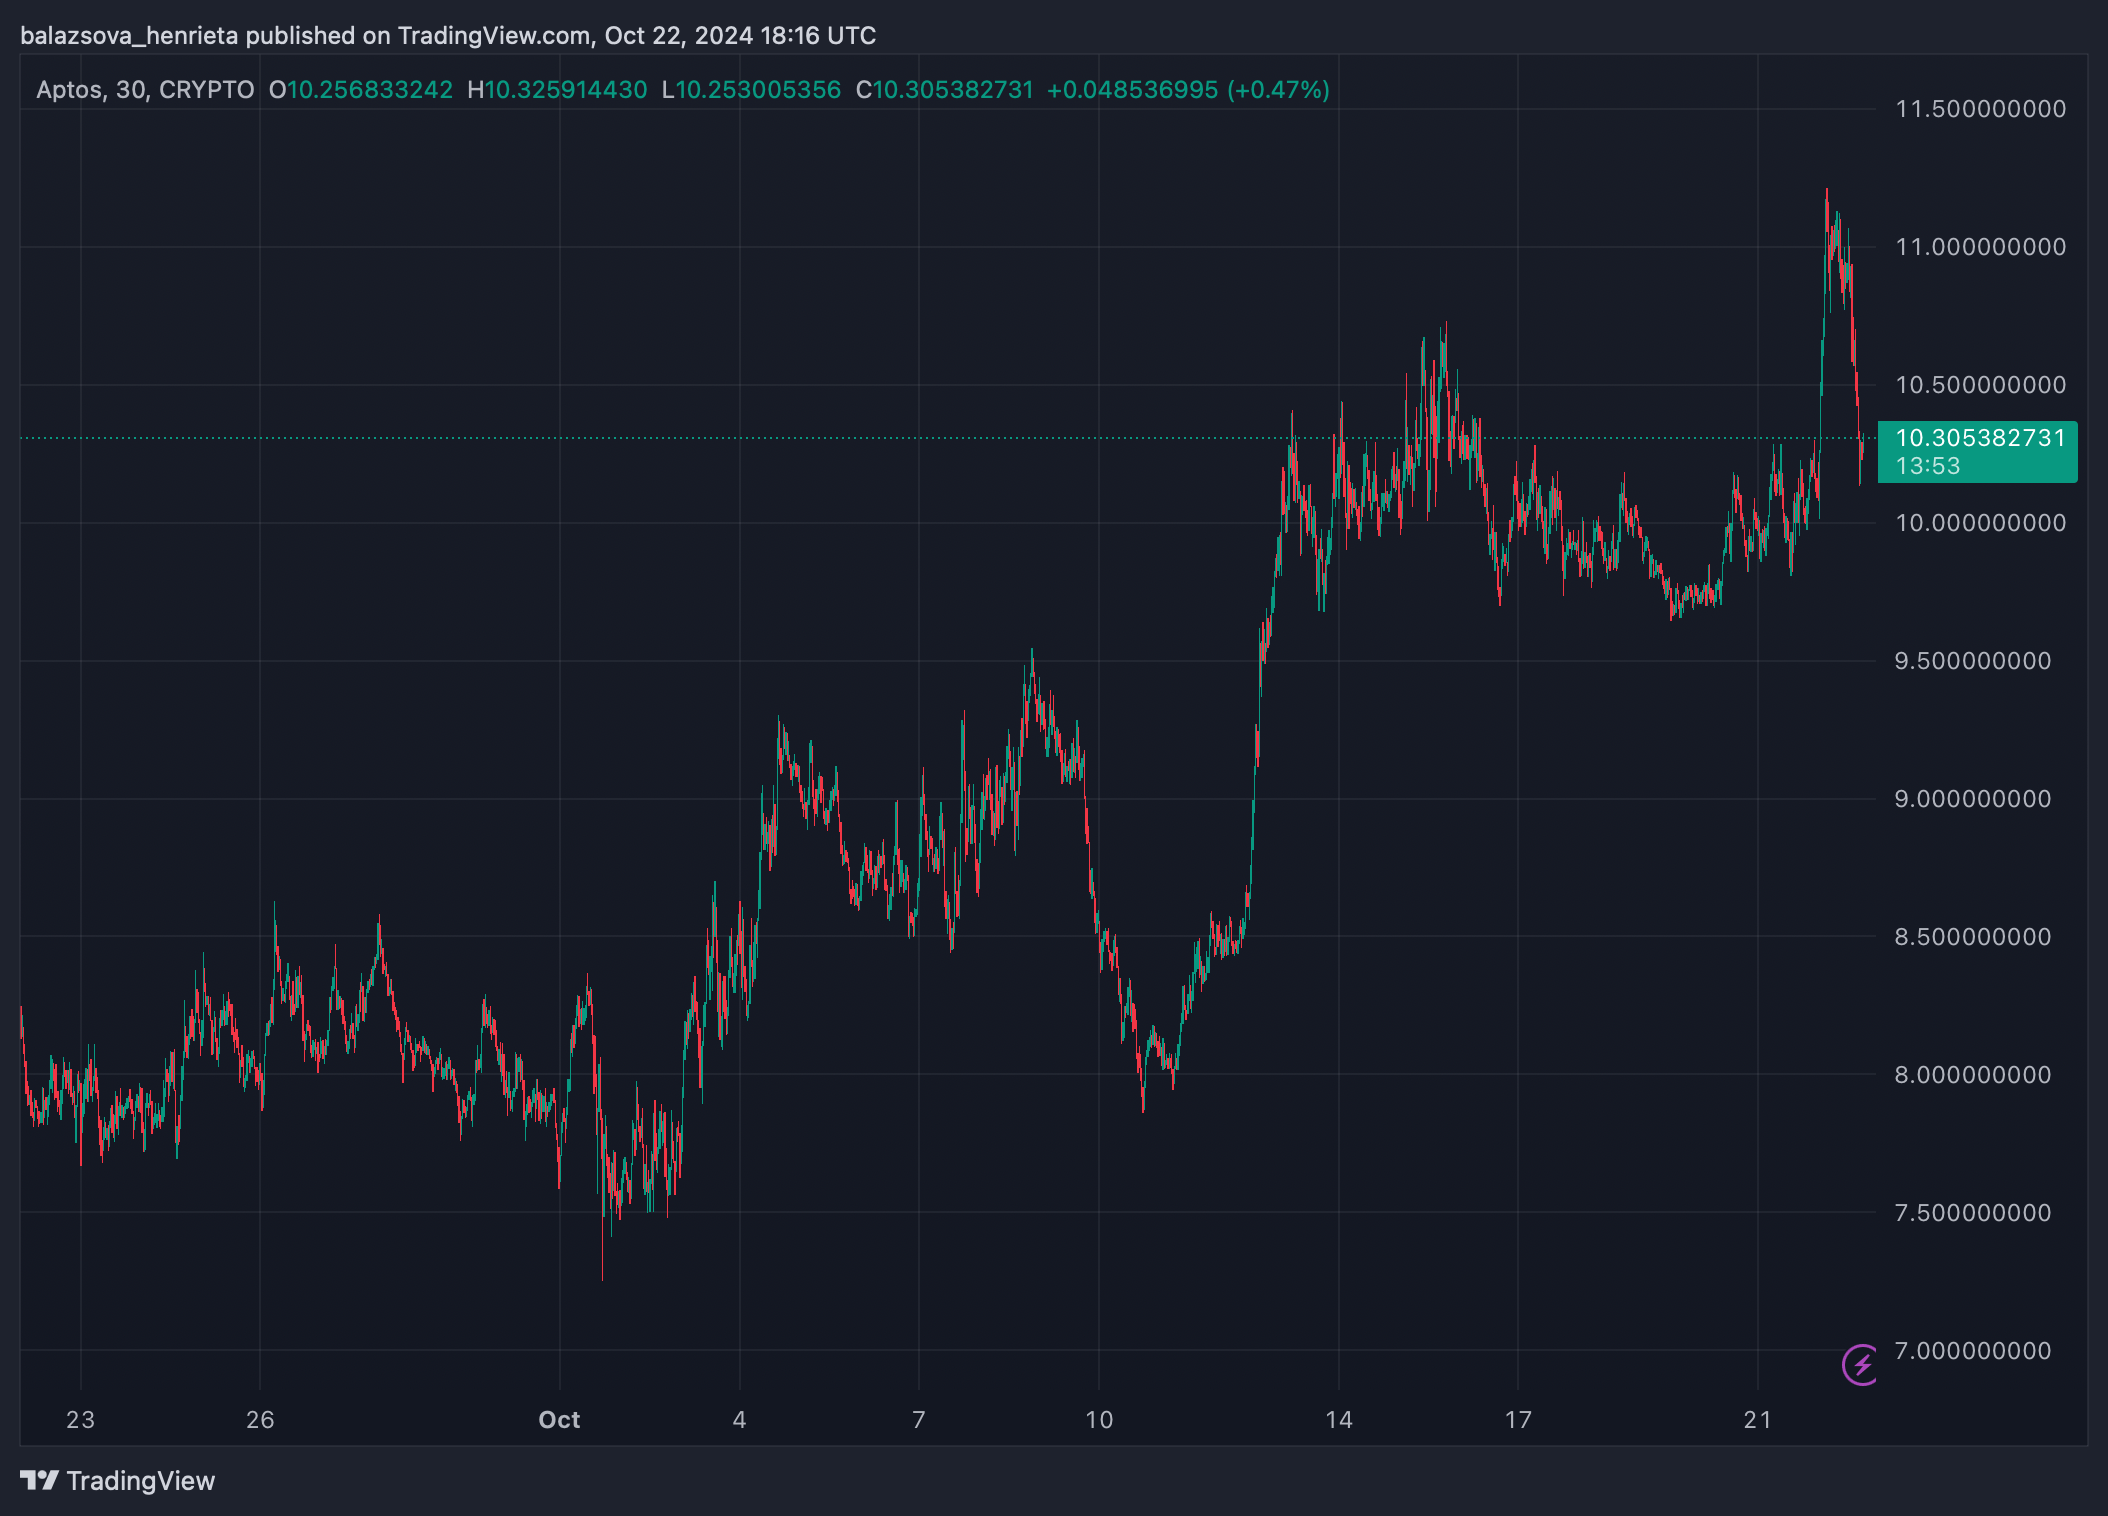This screenshot has width=2108, height=1516.
Task: Click the Aptos, 30, CRYPTO symbol title
Action: [145, 90]
